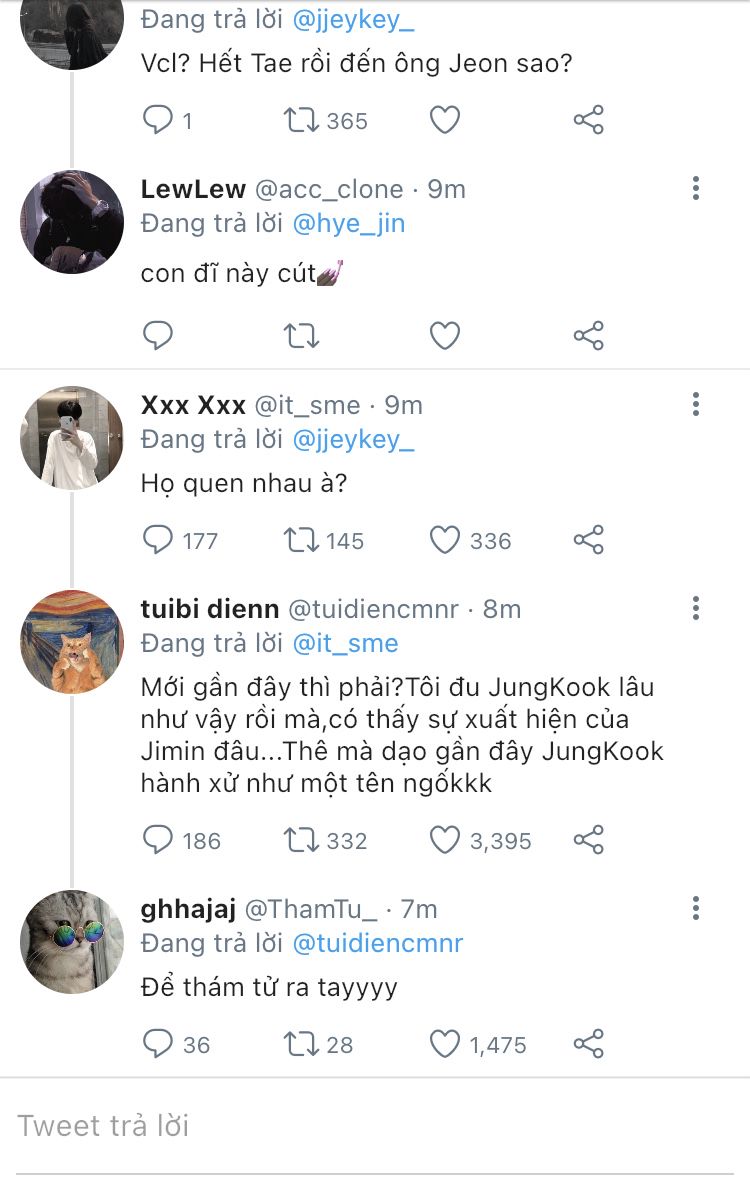Reply to LewLew's tweet
The height and width of the screenshot is (1182, 750).
pyautogui.click(x=158, y=335)
